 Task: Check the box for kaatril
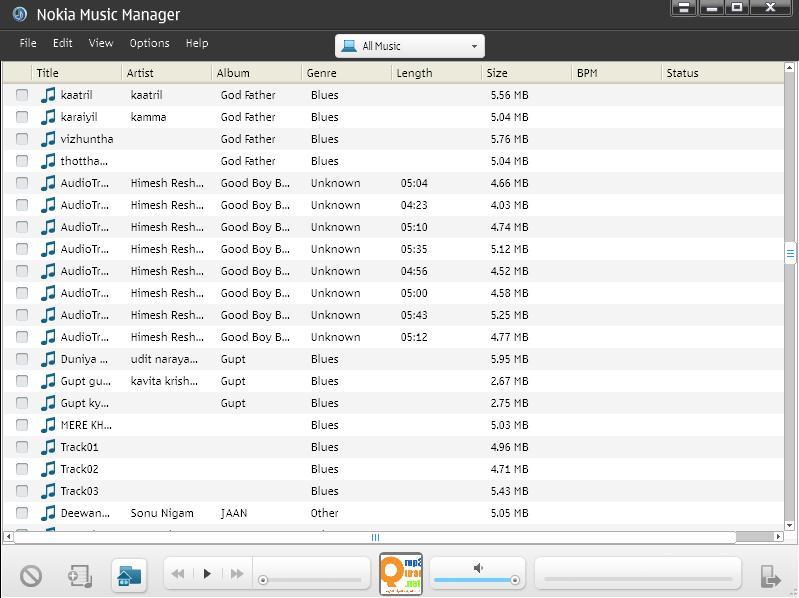pos(22,95)
